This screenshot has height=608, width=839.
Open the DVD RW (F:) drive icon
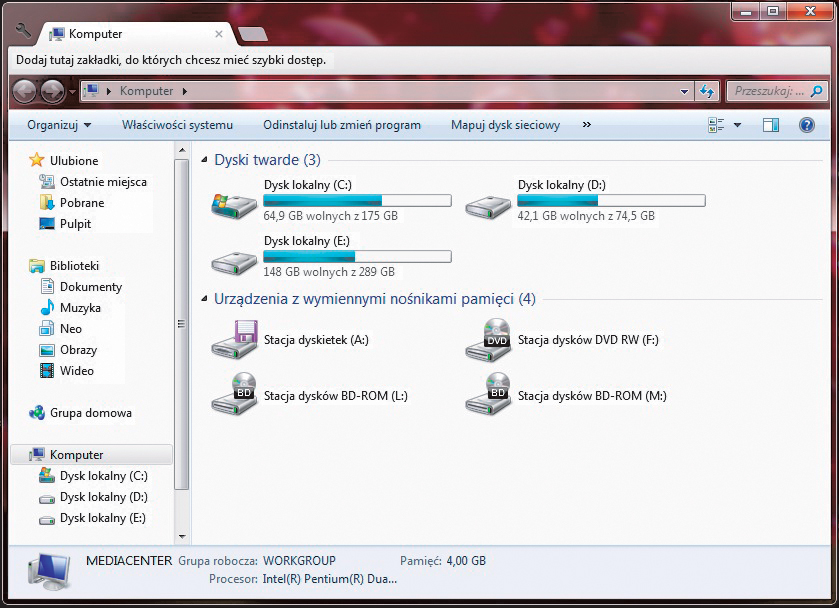coord(489,340)
